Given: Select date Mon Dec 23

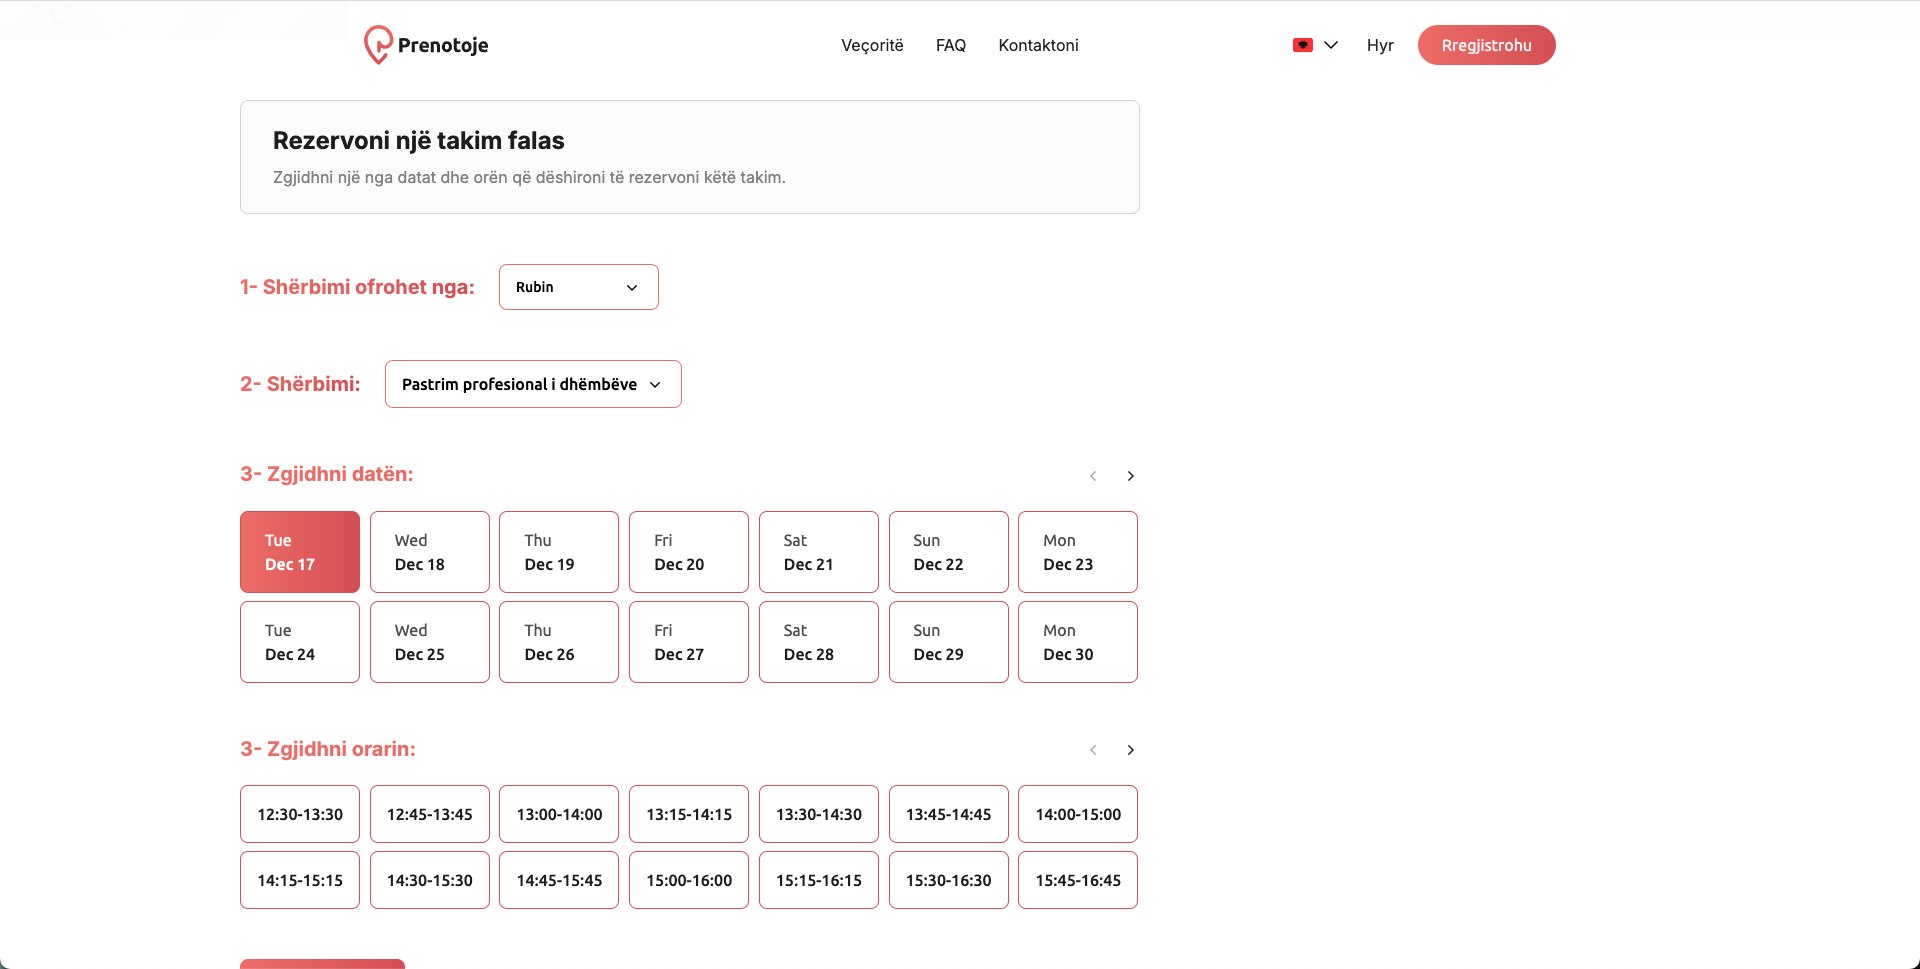Looking at the screenshot, I should point(1078,552).
